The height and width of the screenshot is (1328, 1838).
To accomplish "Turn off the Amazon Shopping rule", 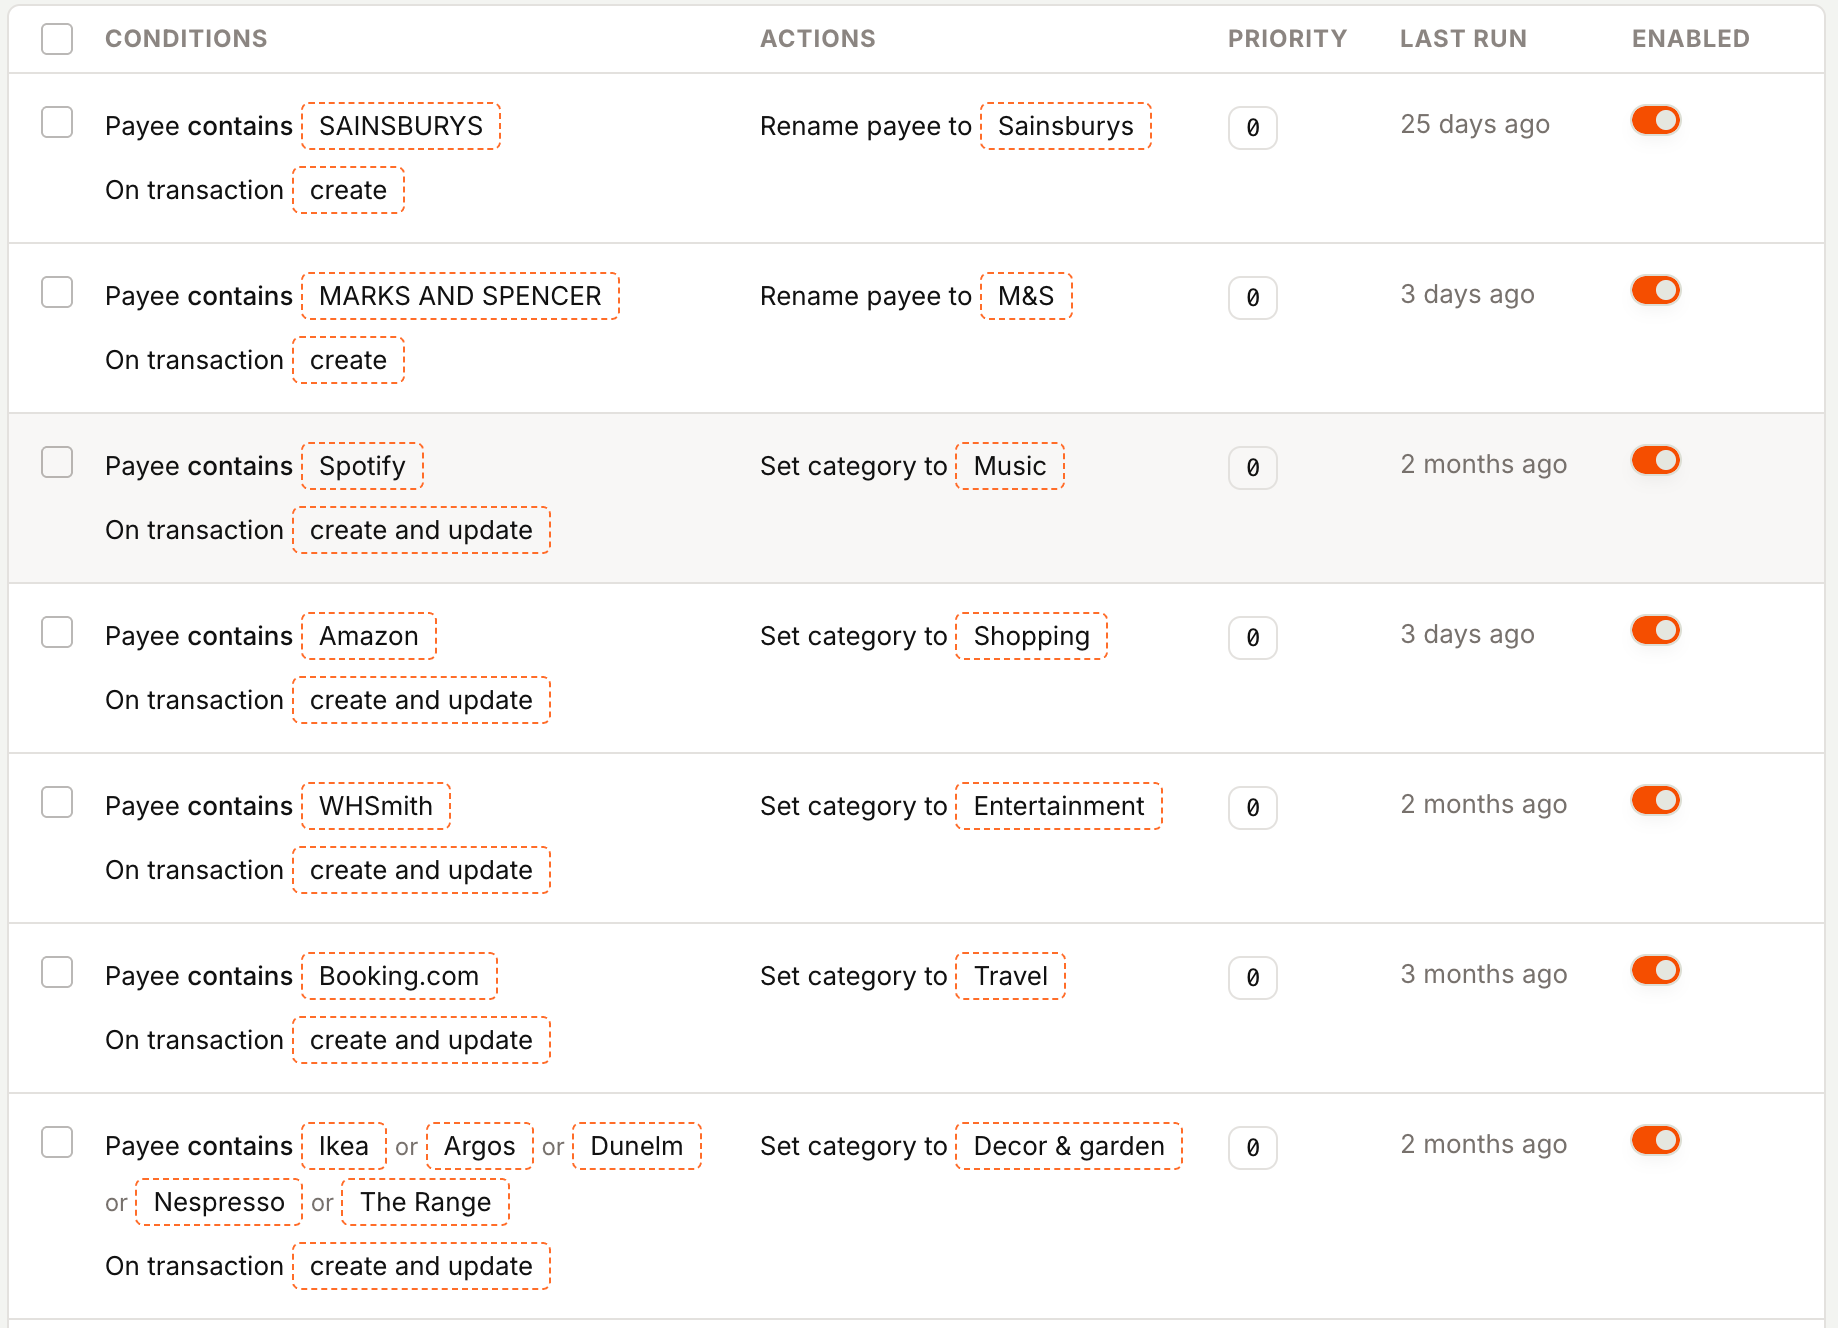I will tap(1656, 630).
